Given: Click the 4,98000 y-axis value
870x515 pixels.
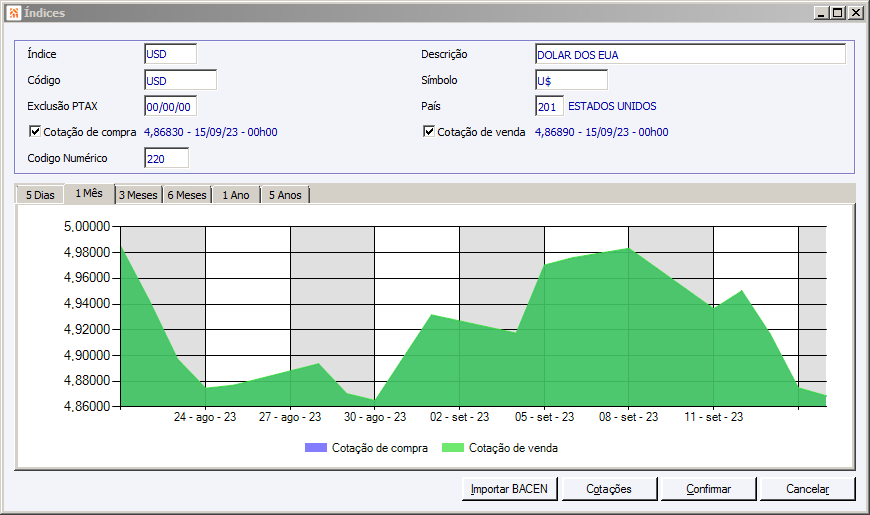Looking at the screenshot, I should coord(87,252).
